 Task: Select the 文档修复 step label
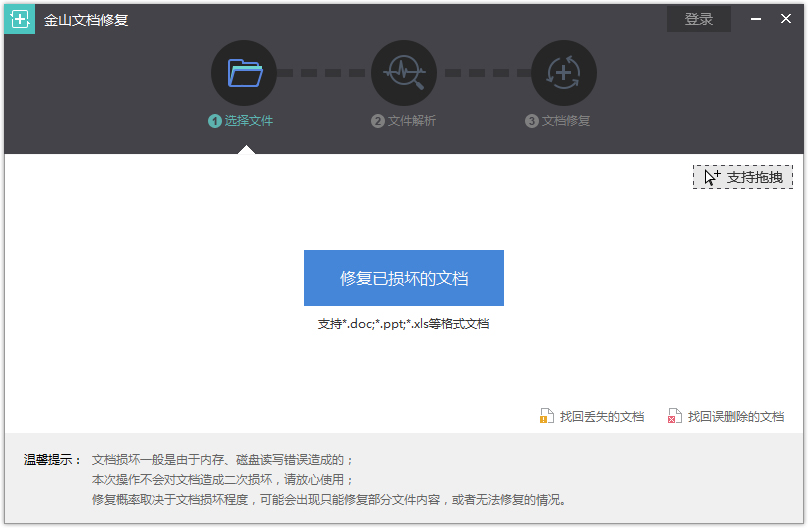[565, 121]
